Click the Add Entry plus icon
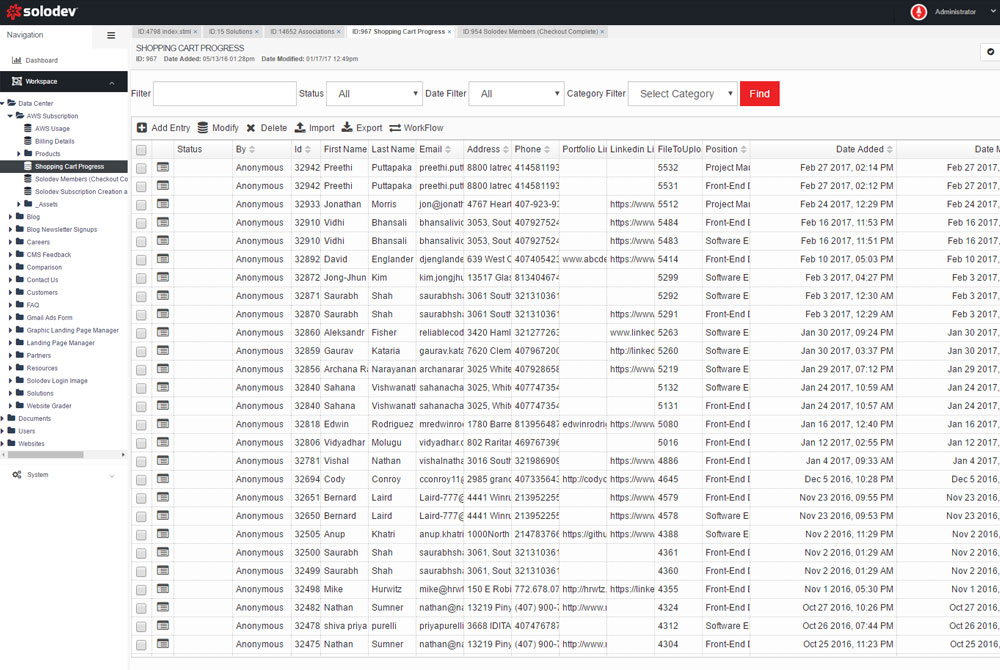This screenshot has width=1000, height=670. 142,128
